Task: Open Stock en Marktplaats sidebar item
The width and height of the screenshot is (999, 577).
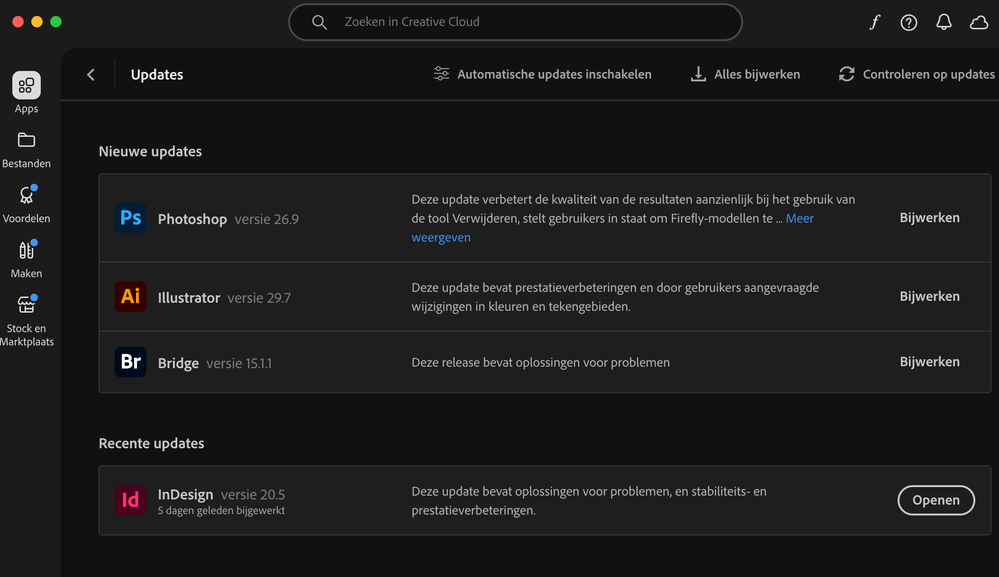Action: pos(27,319)
